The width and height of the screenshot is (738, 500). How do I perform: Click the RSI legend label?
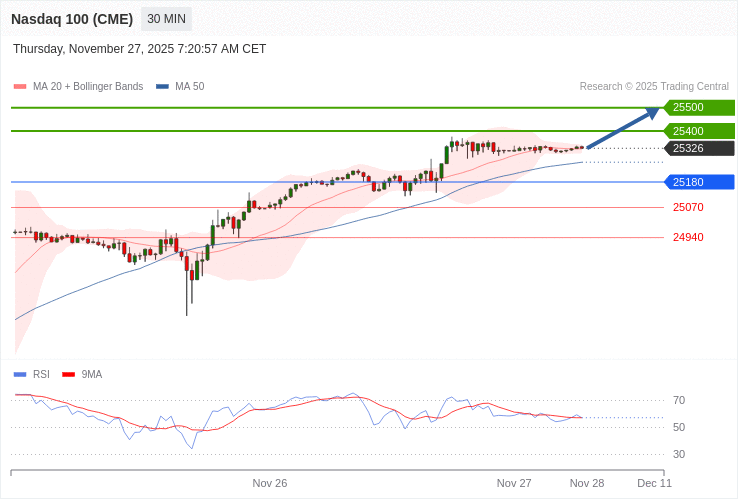pos(41,375)
